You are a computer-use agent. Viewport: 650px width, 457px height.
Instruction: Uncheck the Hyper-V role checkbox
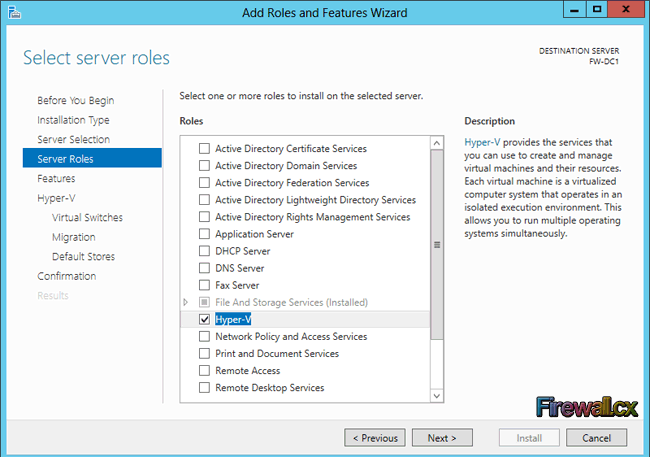coord(204,319)
